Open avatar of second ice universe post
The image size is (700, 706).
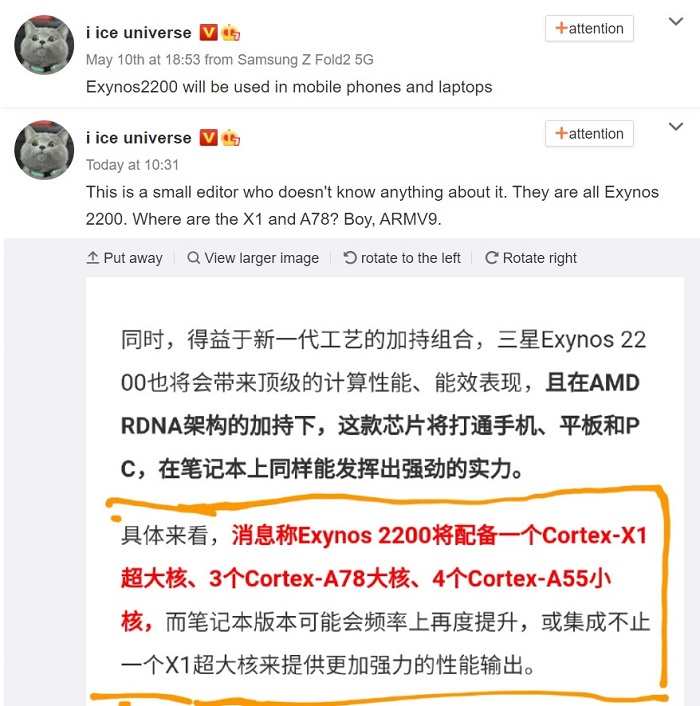click(44, 150)
